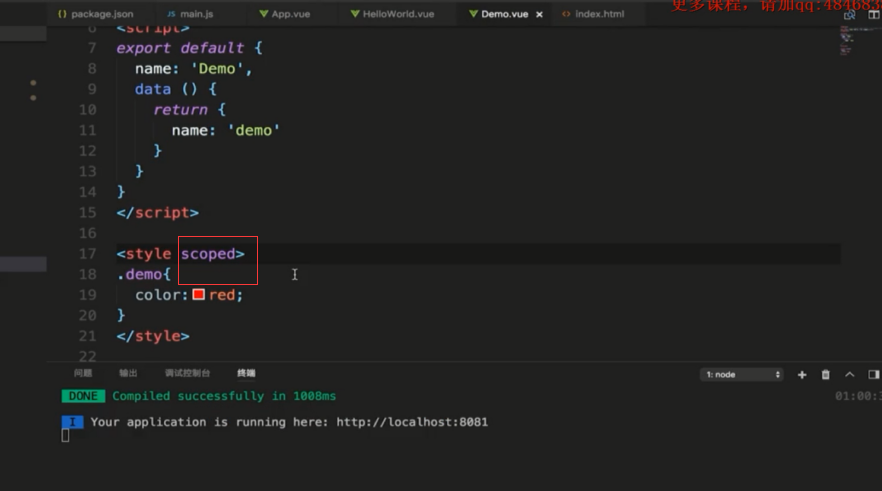Click the http://localhost:8081 link in terminal
Image resolution: width=882 pixels, height=491 pixels.
412,422
